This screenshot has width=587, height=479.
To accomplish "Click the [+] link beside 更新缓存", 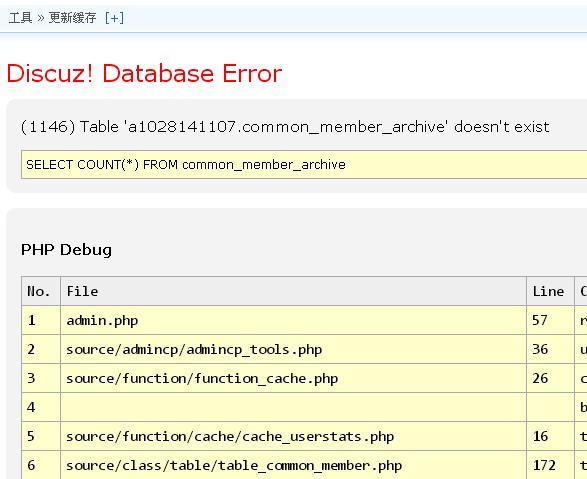I will pyautogui.click(x=114, y=18).
